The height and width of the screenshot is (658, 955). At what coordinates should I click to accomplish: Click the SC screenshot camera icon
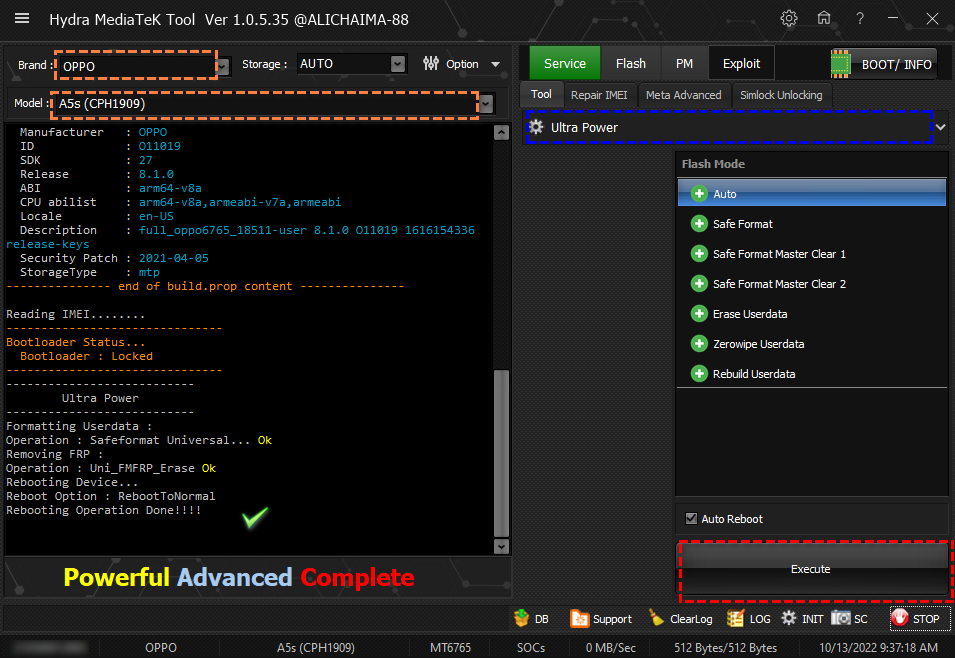pyautogui.click(x=840, y=618)
